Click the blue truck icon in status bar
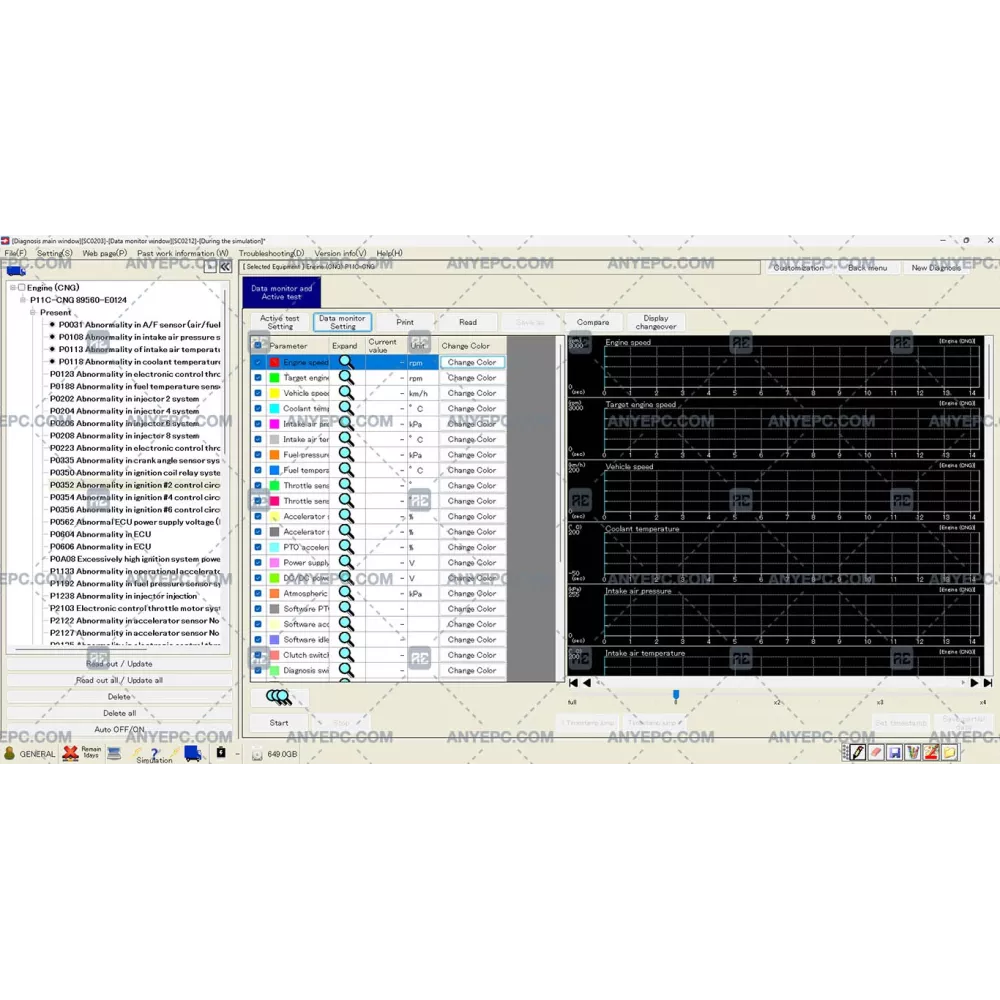1000x1000 pixels. [x=192, y=753]
